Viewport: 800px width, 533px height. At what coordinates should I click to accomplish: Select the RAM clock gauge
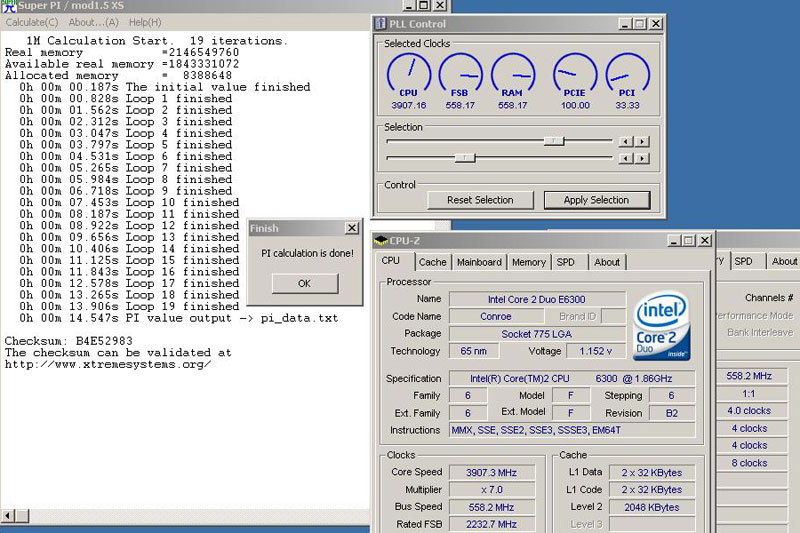[x=513, y=75]
